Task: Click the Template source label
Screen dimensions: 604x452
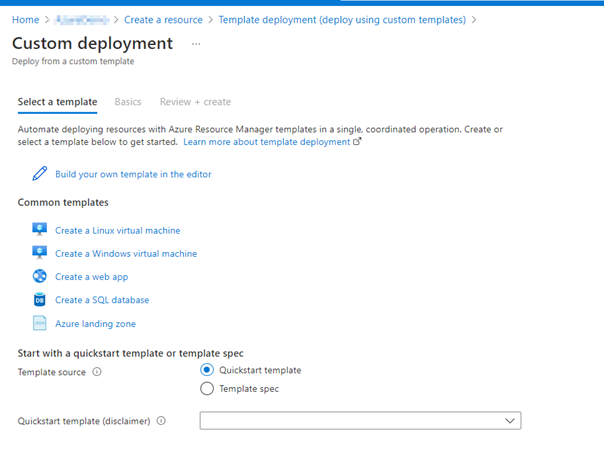Action: [x=52, y=372]
